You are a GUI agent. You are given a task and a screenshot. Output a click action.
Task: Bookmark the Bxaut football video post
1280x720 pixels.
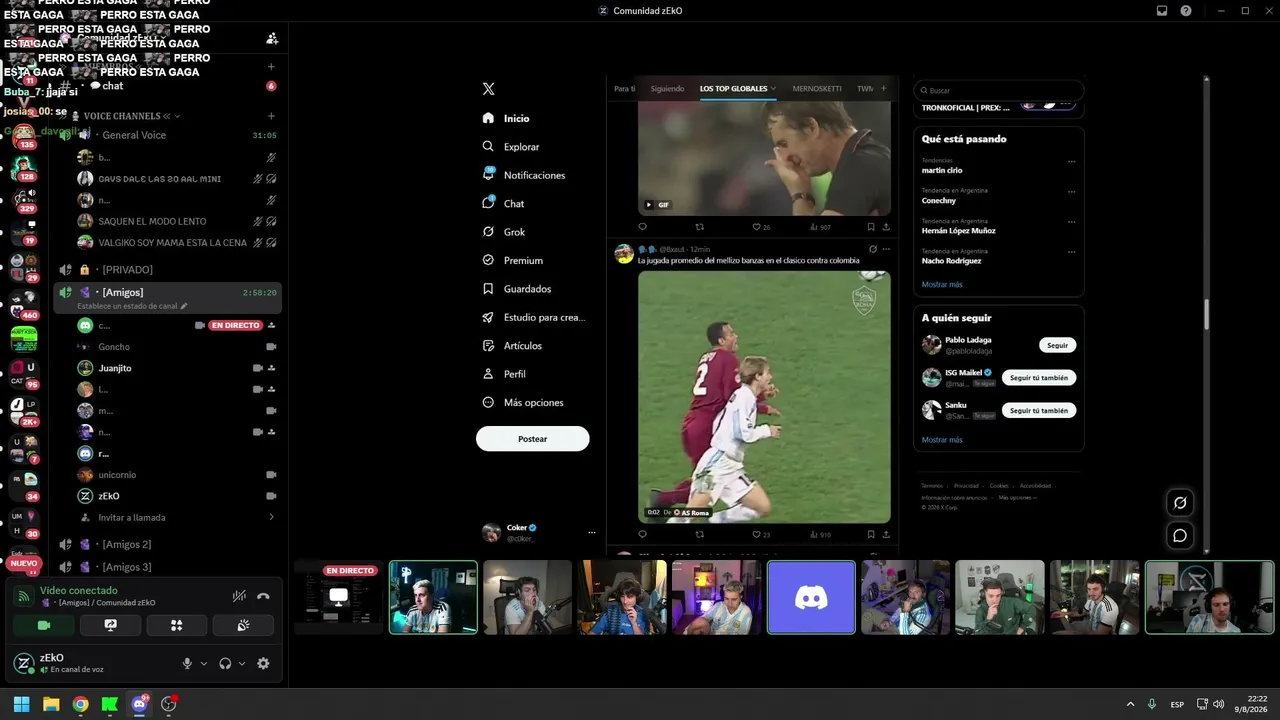click(871, 534)
